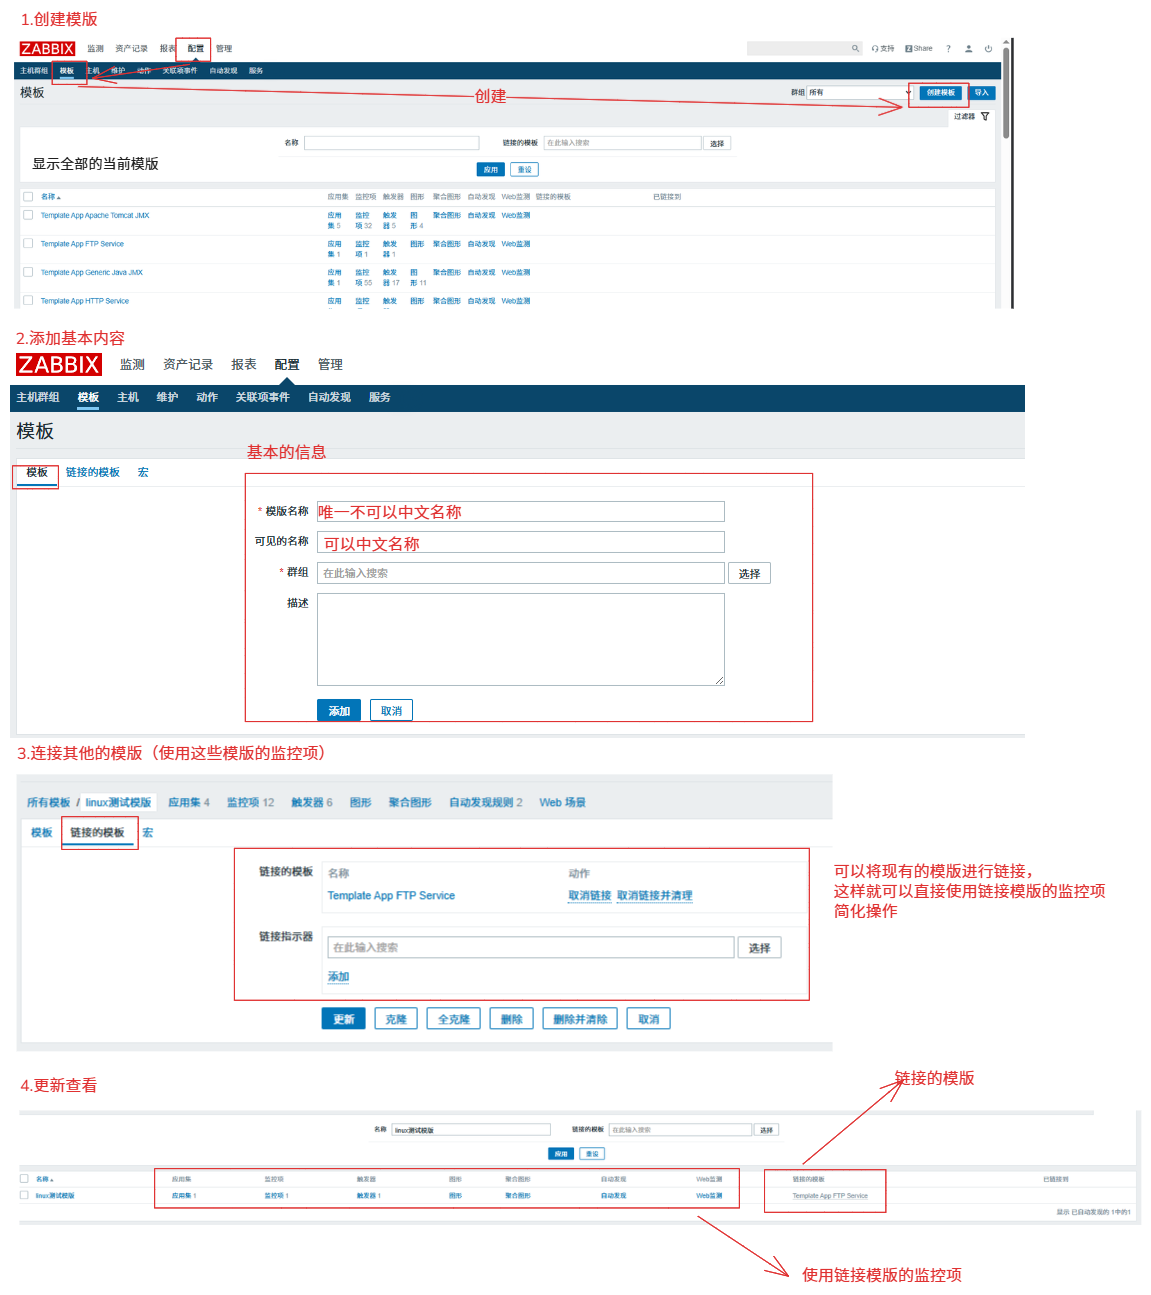Open 触发器 6 tab for linux测试模版
1151x1295 pixels.
click(x=312, y=802)
